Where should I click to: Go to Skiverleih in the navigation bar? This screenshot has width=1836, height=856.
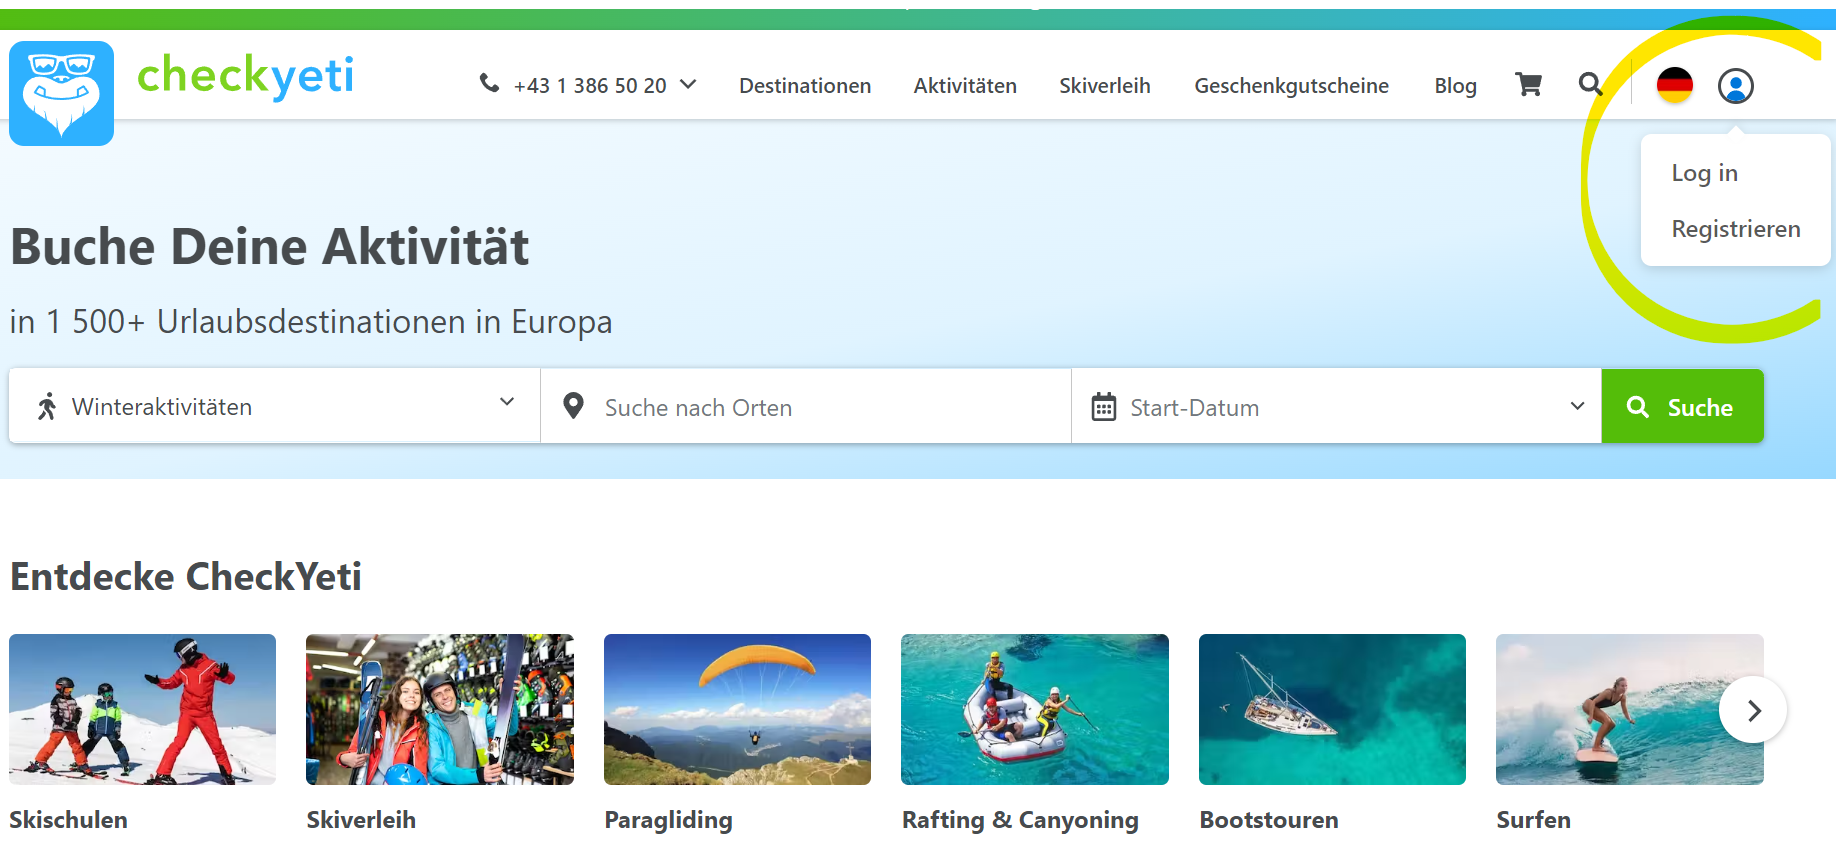1105,86
